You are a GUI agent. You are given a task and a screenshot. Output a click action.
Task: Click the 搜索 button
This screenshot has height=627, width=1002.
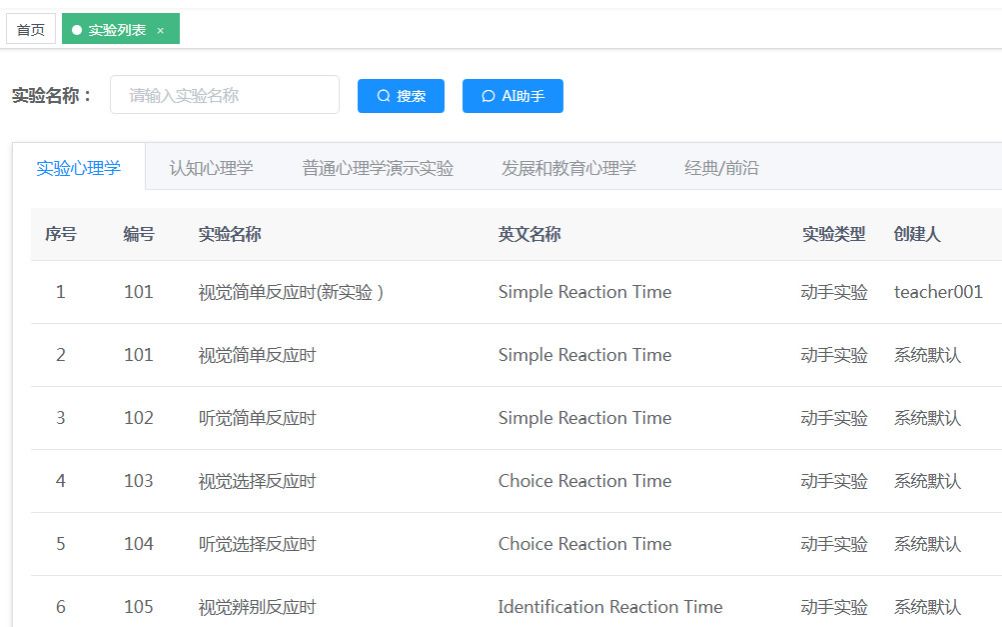(401, 96)
